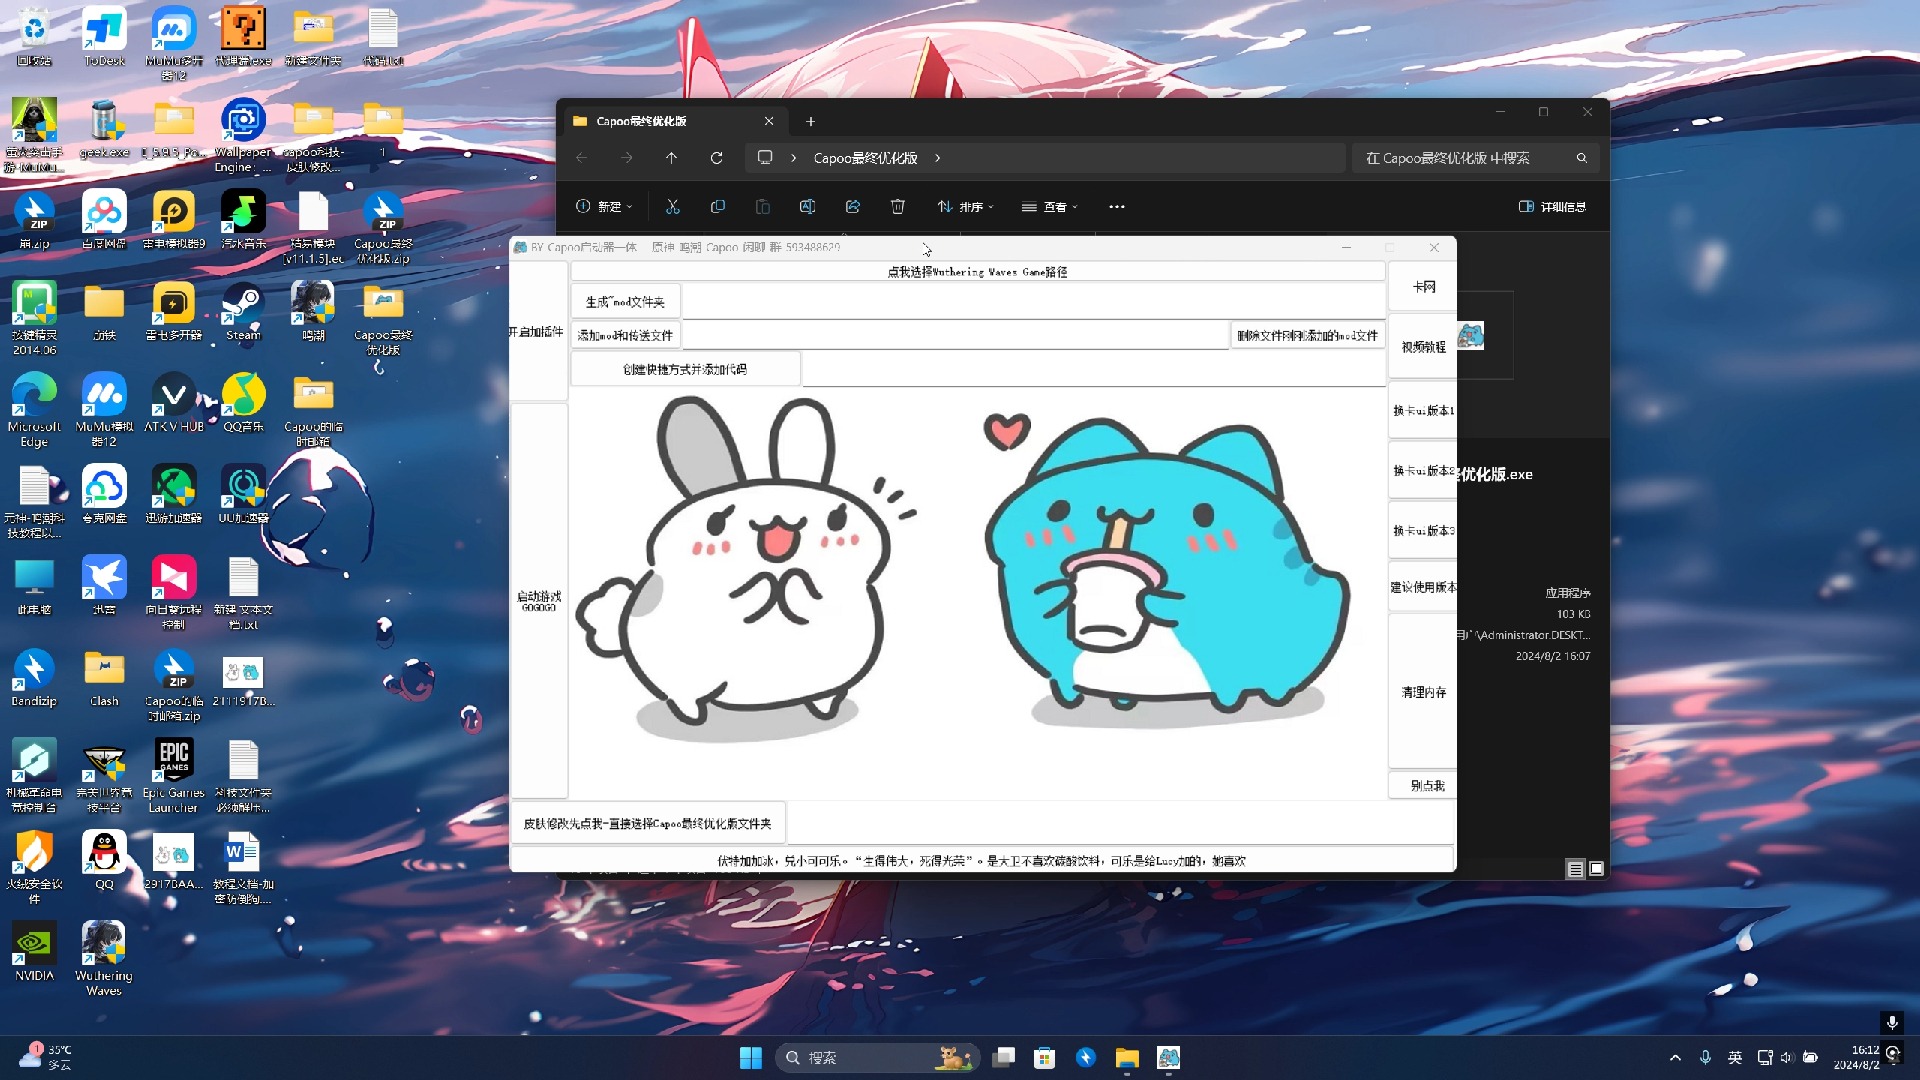Click the 删除文件刚刚添加的mod文件 button
Viewport: 1920px width, 1080px height.
(1307, 335)
